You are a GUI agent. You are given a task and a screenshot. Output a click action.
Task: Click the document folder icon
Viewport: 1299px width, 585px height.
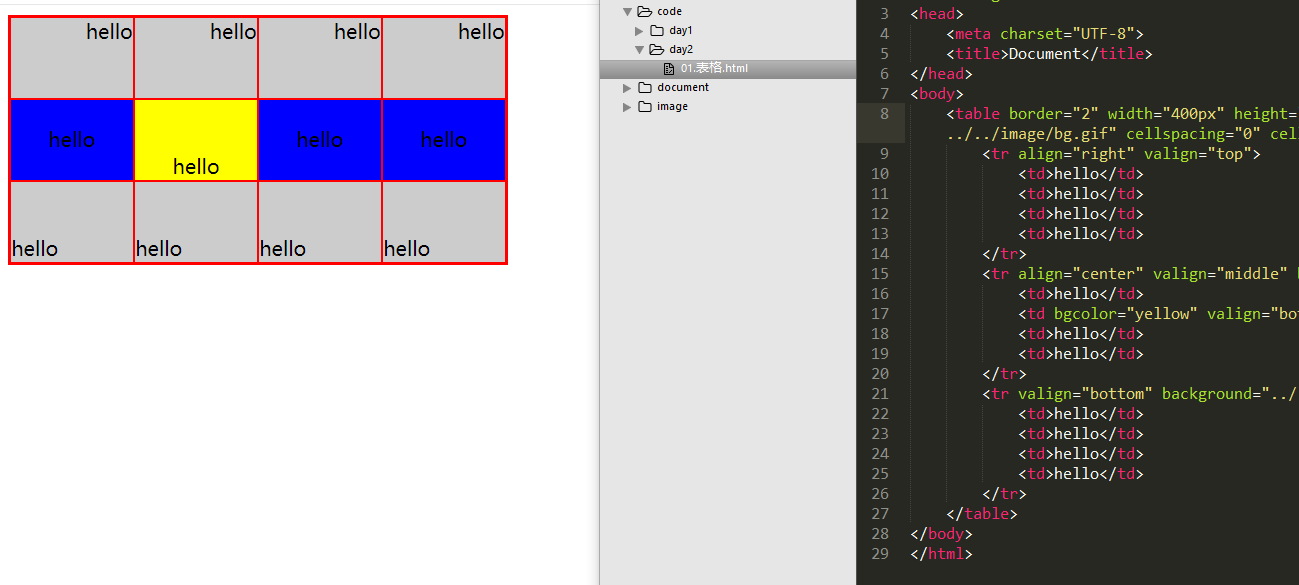pyautogui.click(x=644, y=88)
